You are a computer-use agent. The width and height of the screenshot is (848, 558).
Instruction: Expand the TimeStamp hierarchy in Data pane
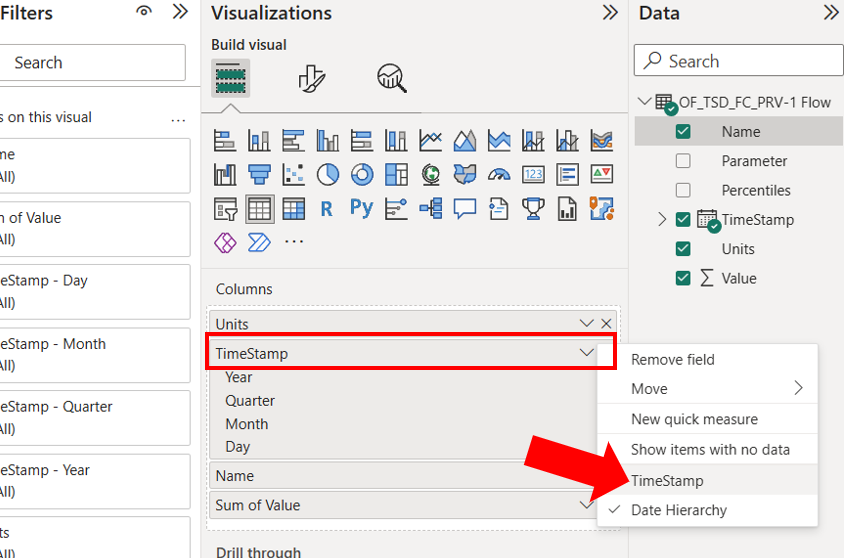[x=662, y=220]
